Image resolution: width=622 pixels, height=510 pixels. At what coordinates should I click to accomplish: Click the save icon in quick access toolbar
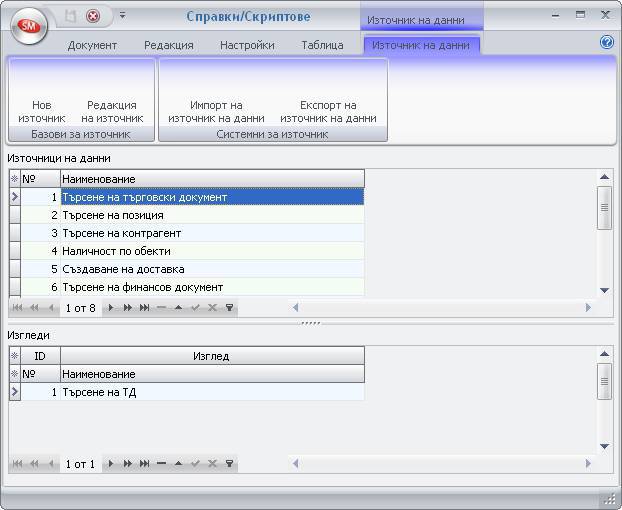click(71, 16)
